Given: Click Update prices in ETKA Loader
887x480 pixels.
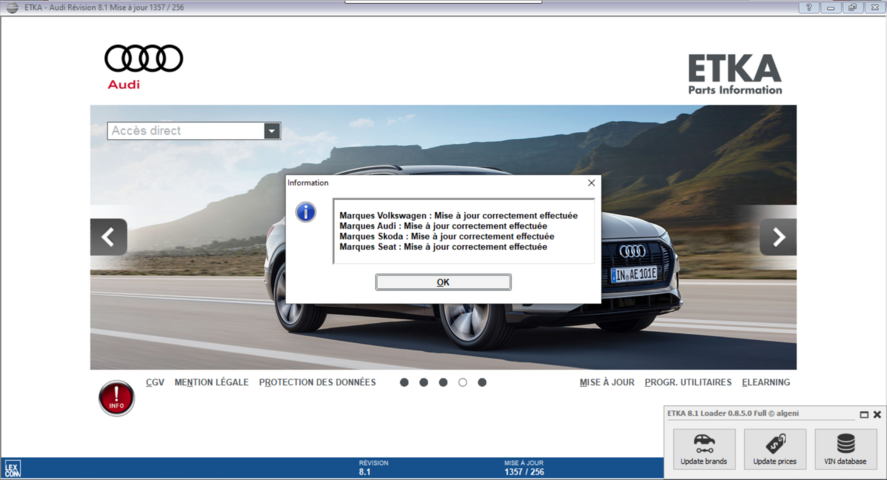Looking at the screenshot, I should (x=775, y=449).
